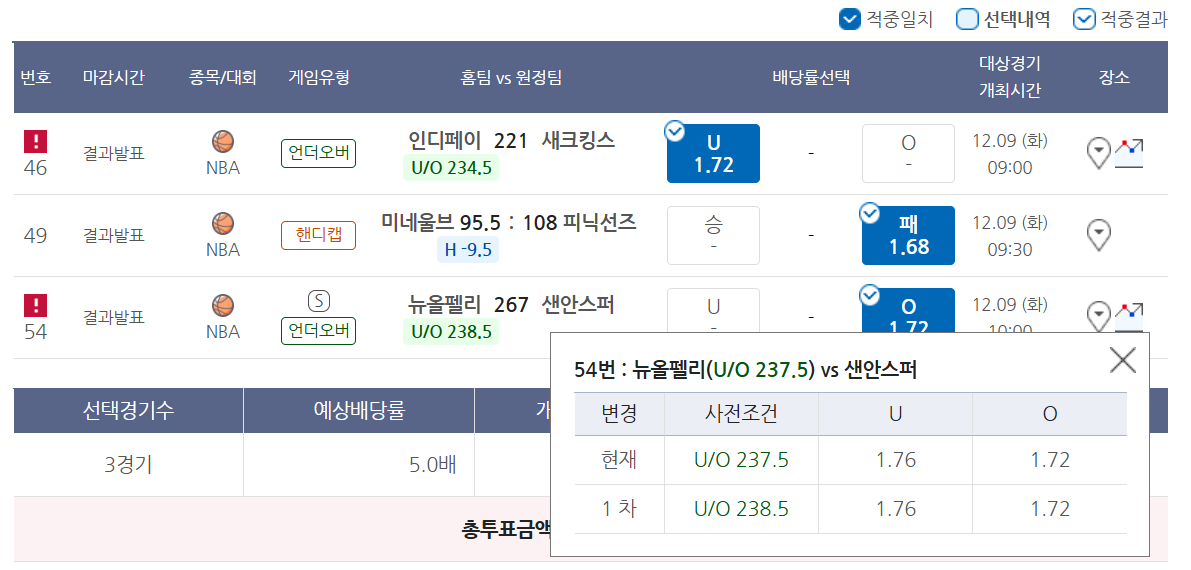
Task: Click the 언더오버 game type tag for game 46
Action: tap(319, 153)
